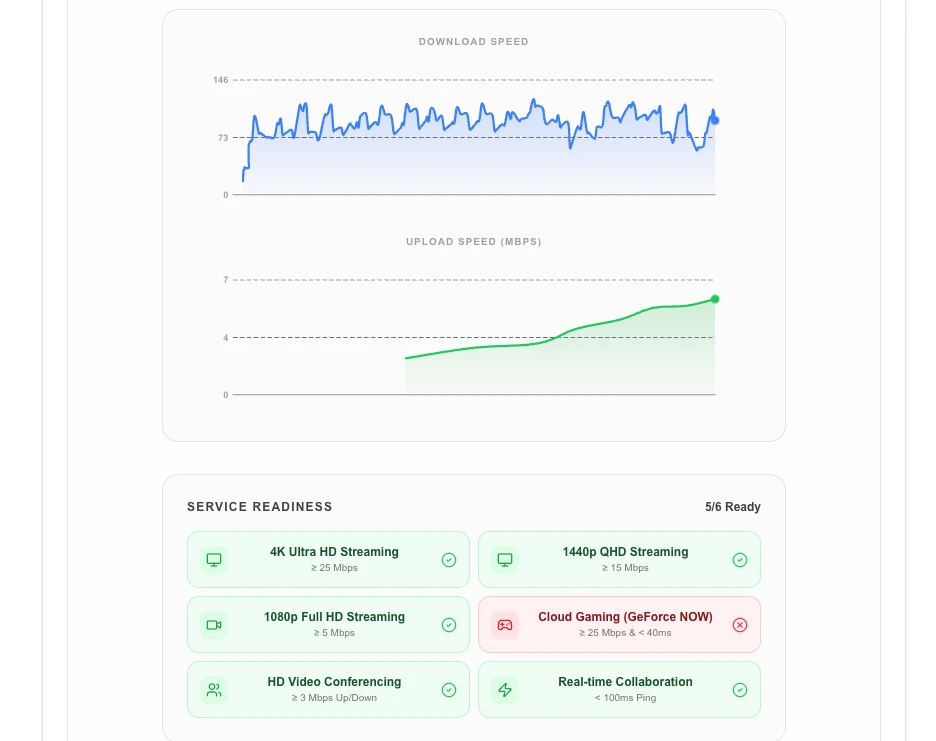
Task: Click the gamepad icon for Cloud Gaming
Action: (x=505, y=625)
